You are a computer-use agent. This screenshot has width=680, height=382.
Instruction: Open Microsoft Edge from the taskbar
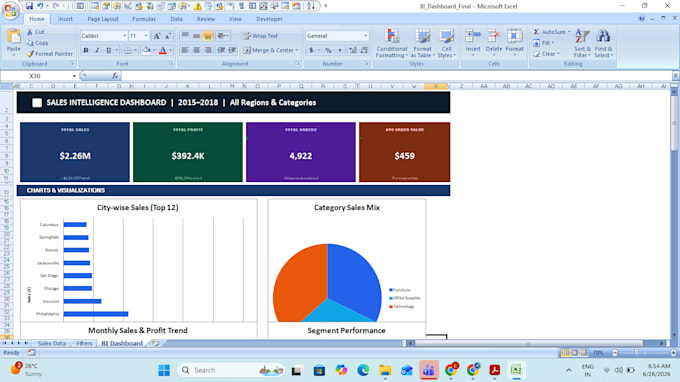(363, 370)
